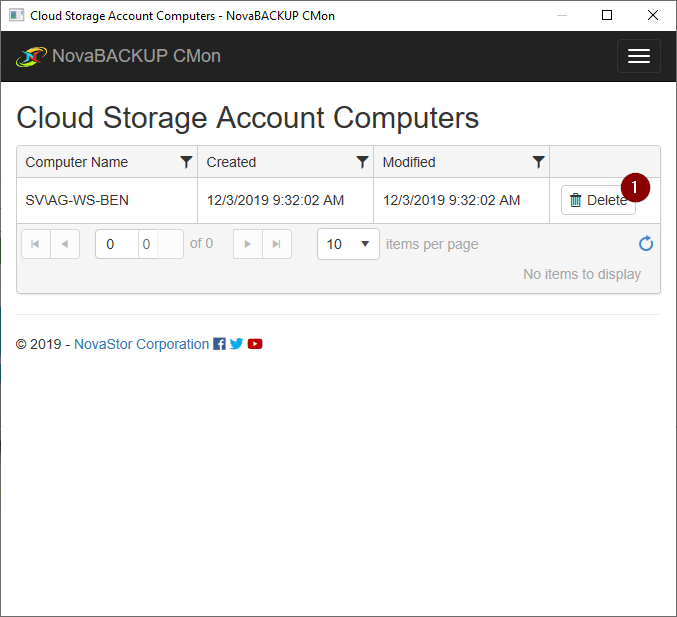Viewport: 677px width, 617px height.
Task: Sort by Modified column header
Action: [409, 162]
